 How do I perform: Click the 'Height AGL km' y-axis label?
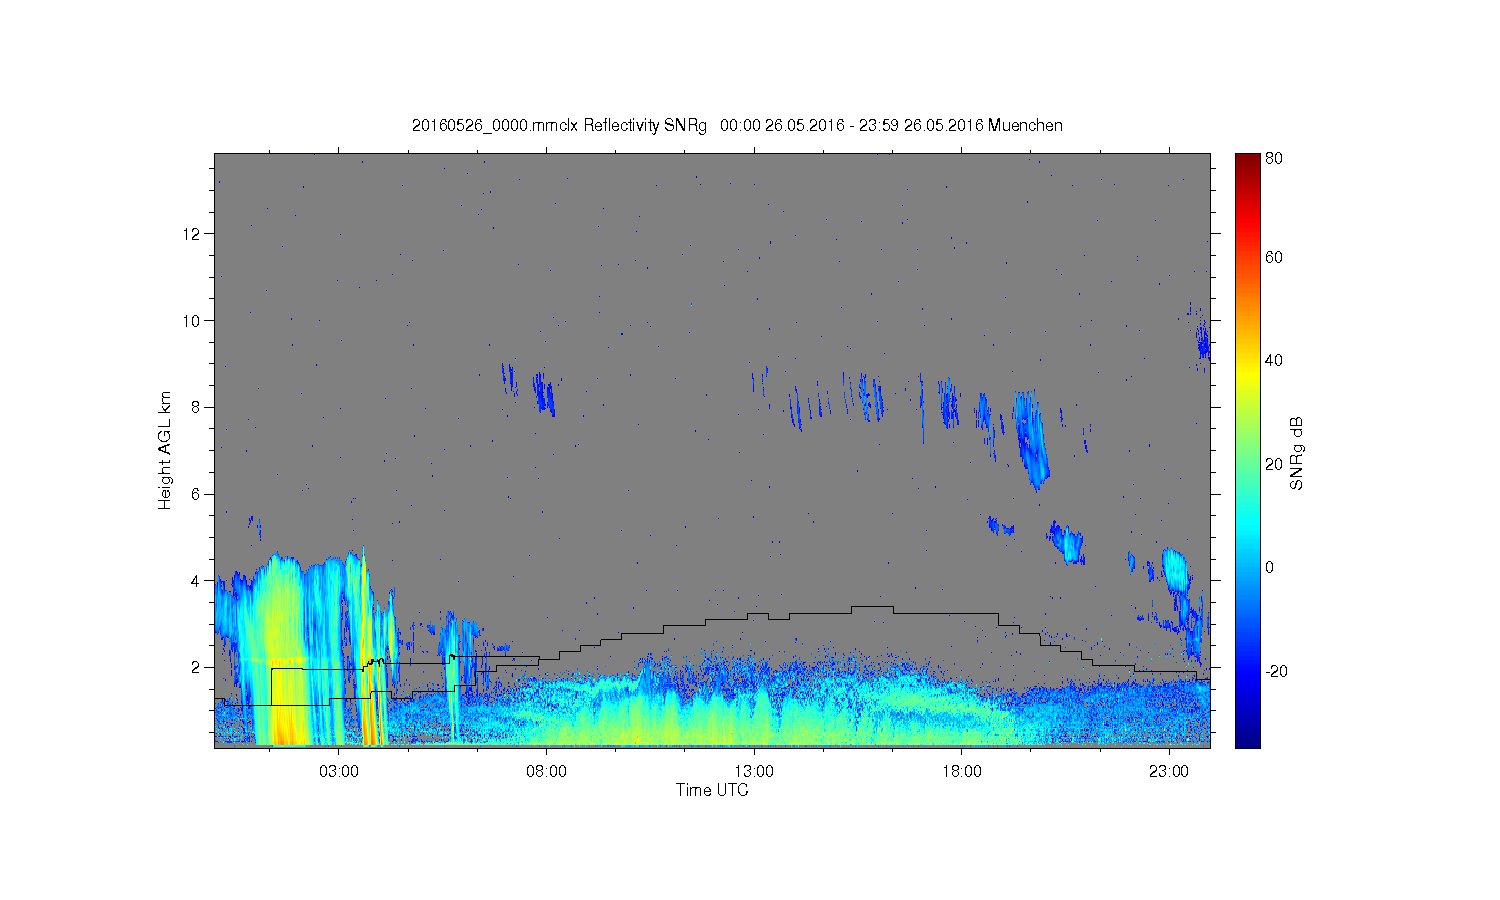165,451
